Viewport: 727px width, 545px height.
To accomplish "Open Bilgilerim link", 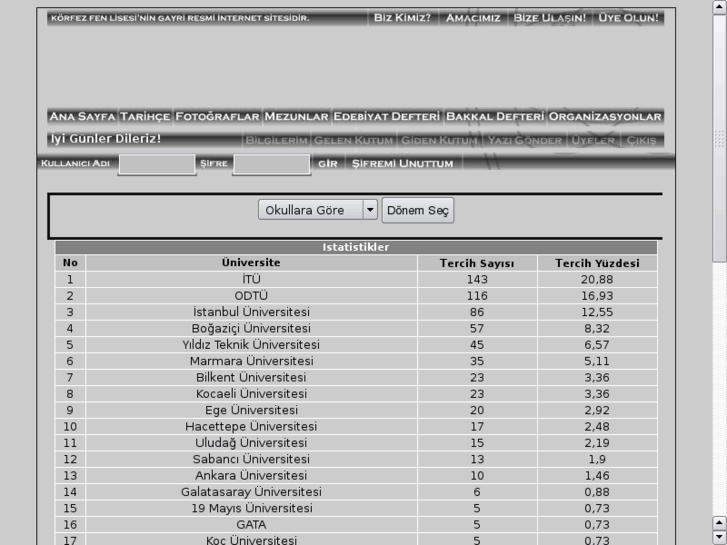I will pyautogui.click(x=276, y=140).
